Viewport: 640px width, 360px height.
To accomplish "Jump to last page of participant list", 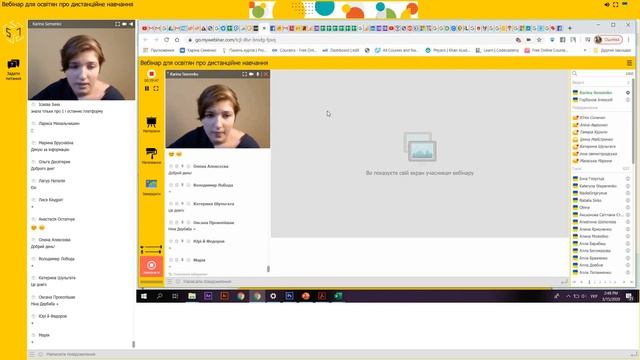I will (631, 282).
